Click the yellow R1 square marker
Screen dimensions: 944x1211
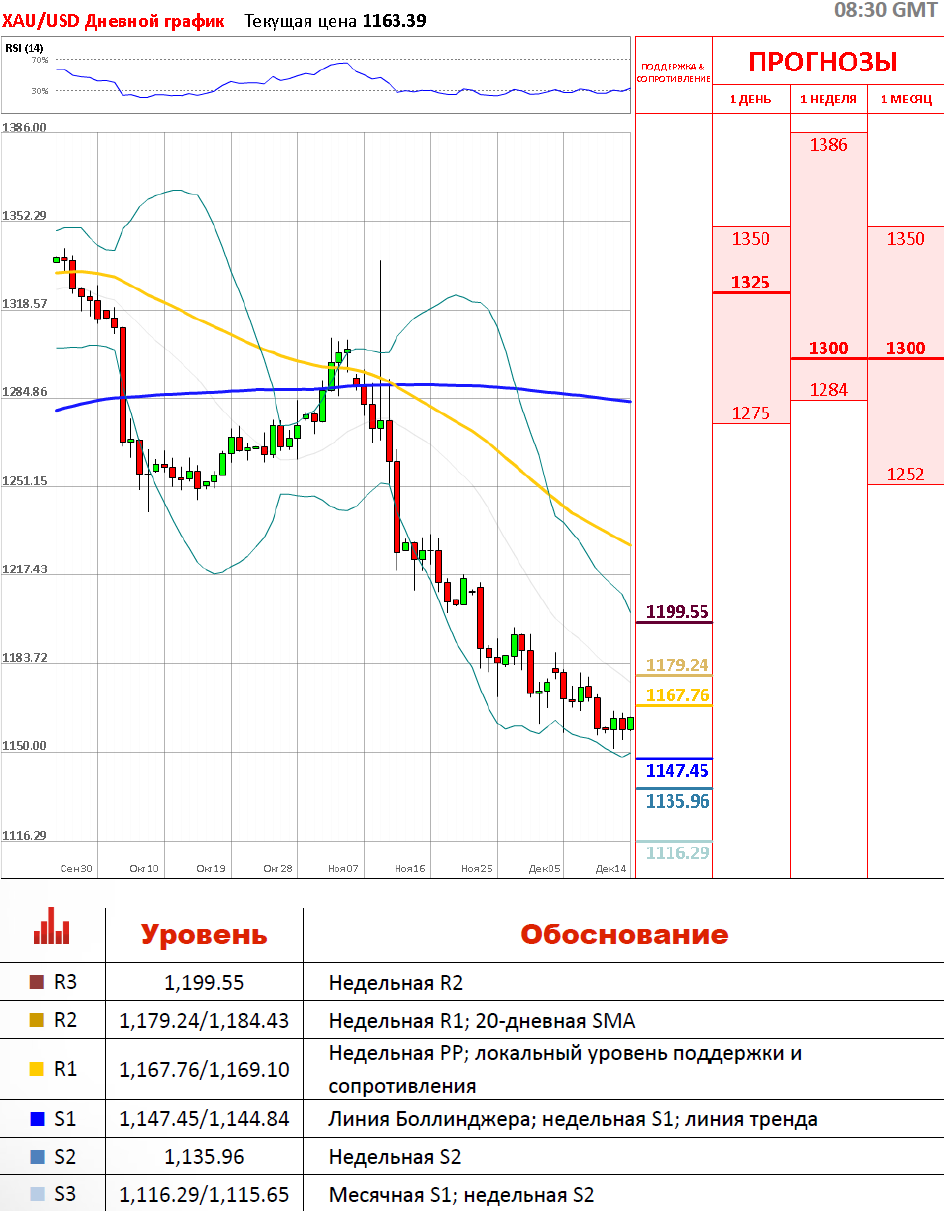(x=37, y=1069)
